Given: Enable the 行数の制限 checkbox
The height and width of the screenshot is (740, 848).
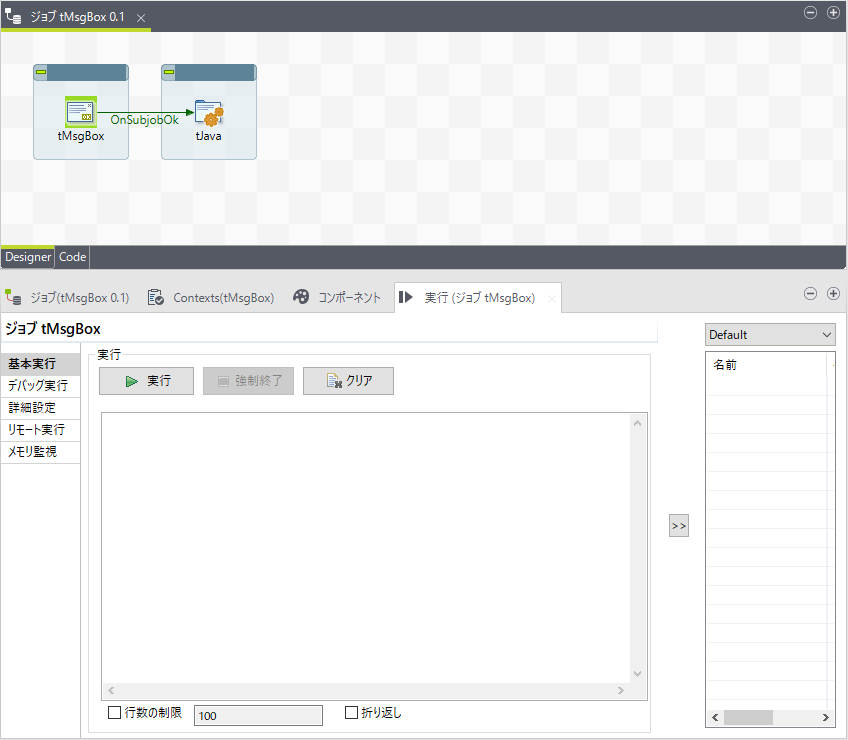Looking at the screenshot, I should coord(115,713).
